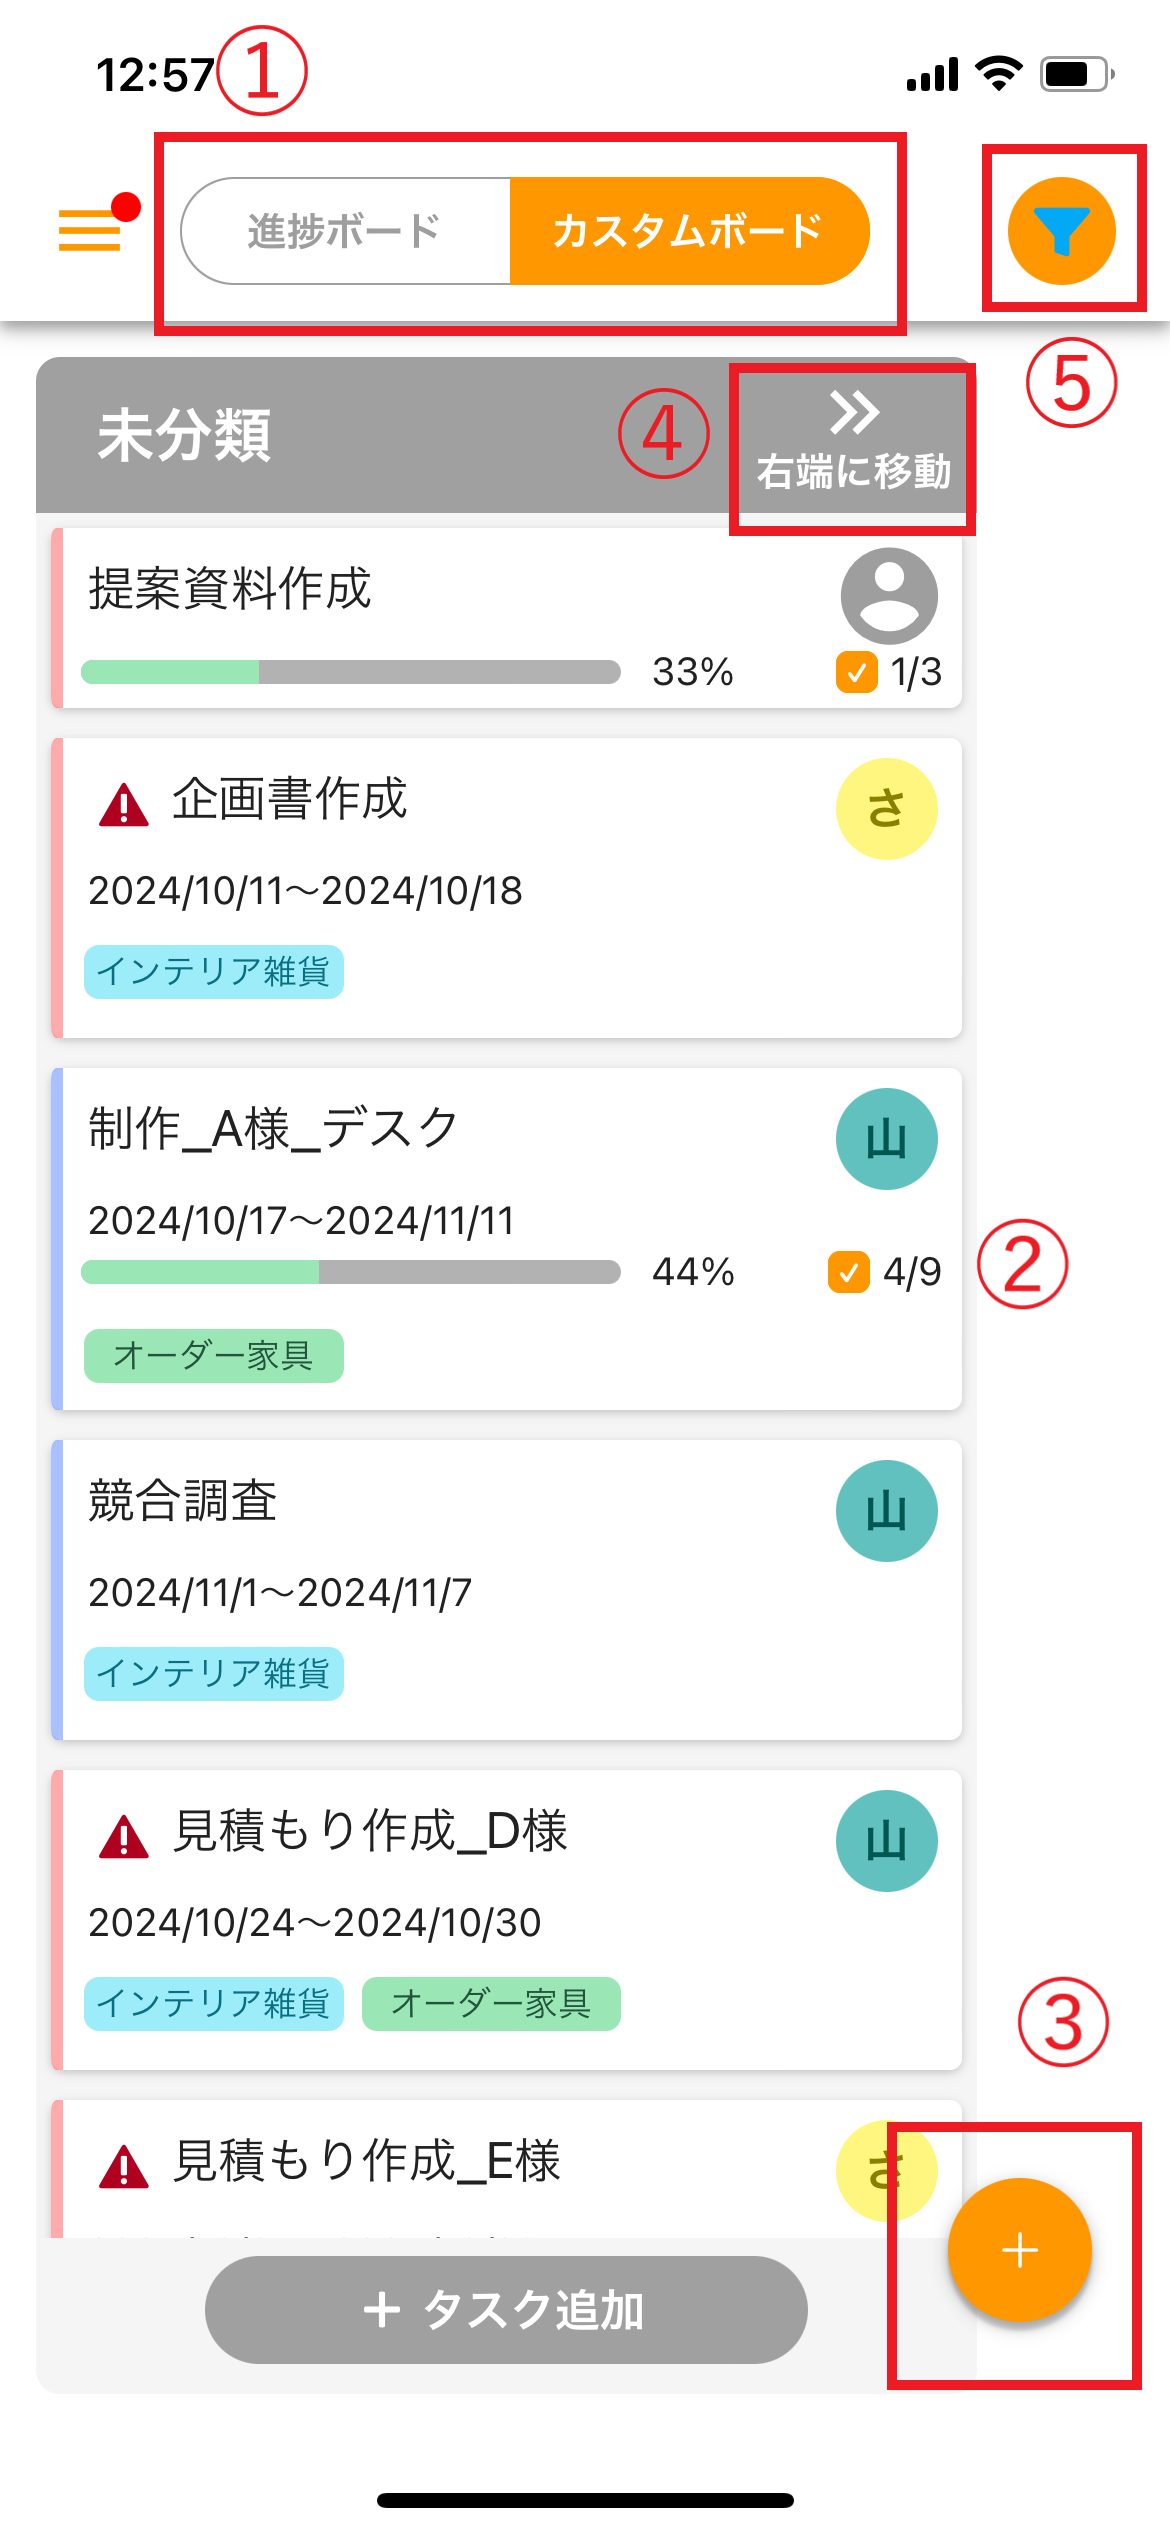This screenshot has width=1170, height=2532.
Task: Tap the 右端に移動 label
Action: 853,472
